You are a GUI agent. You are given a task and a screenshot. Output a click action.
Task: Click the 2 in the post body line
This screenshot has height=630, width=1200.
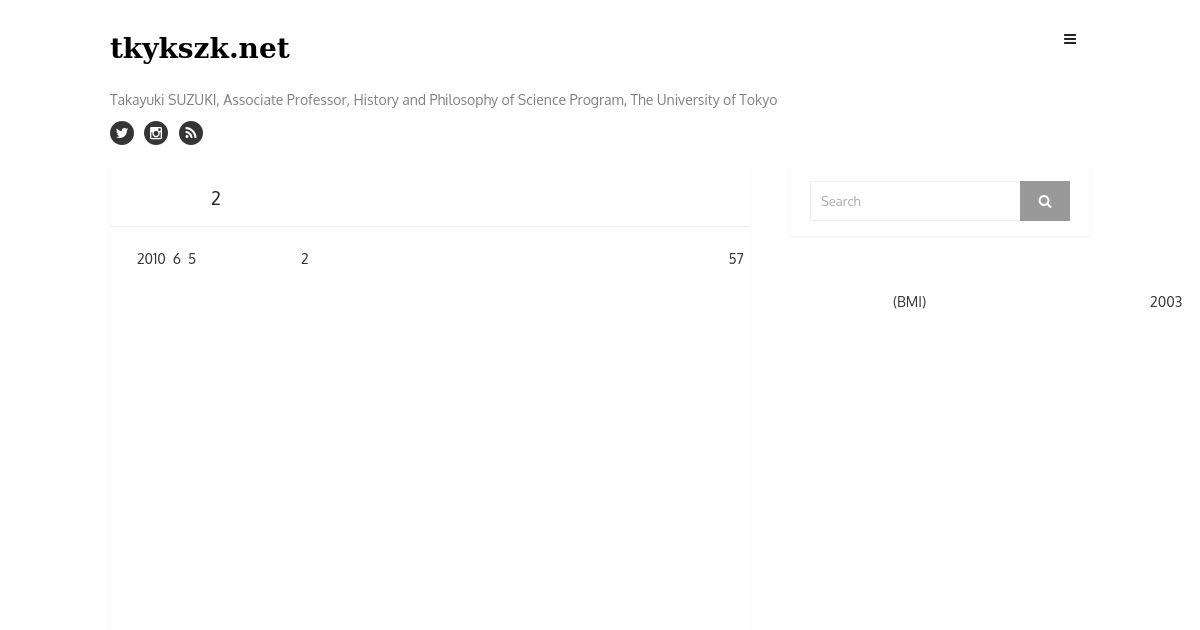(305, 259)
